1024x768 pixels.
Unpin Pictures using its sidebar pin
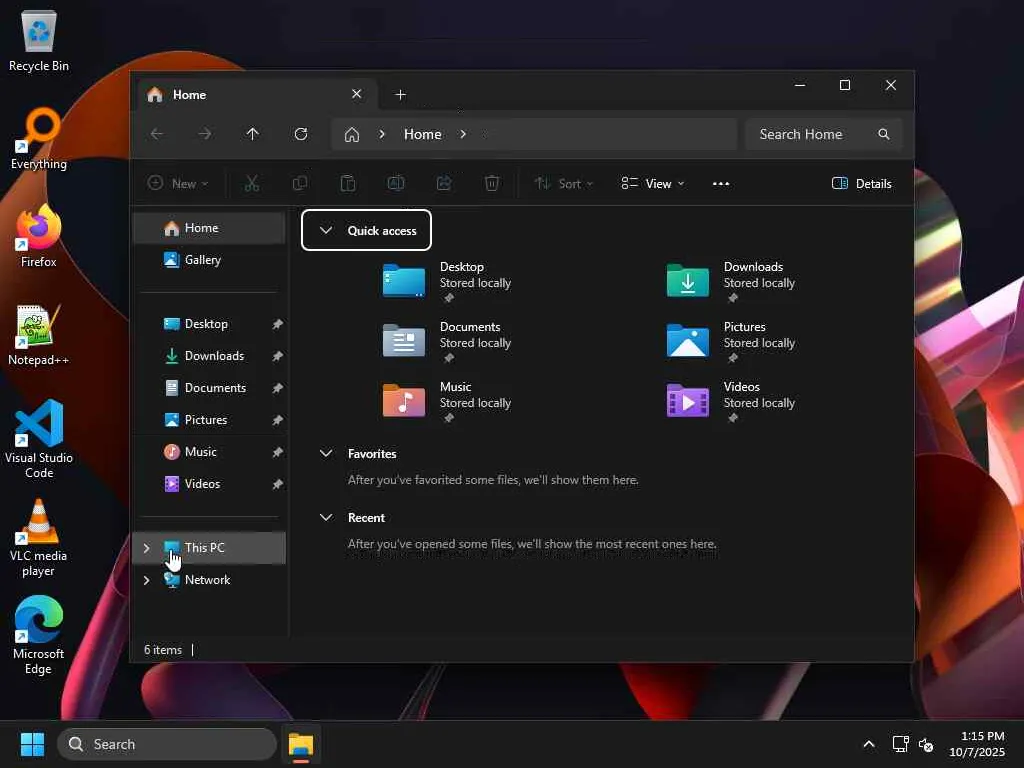pyautogui.click(x=278, y=420)
